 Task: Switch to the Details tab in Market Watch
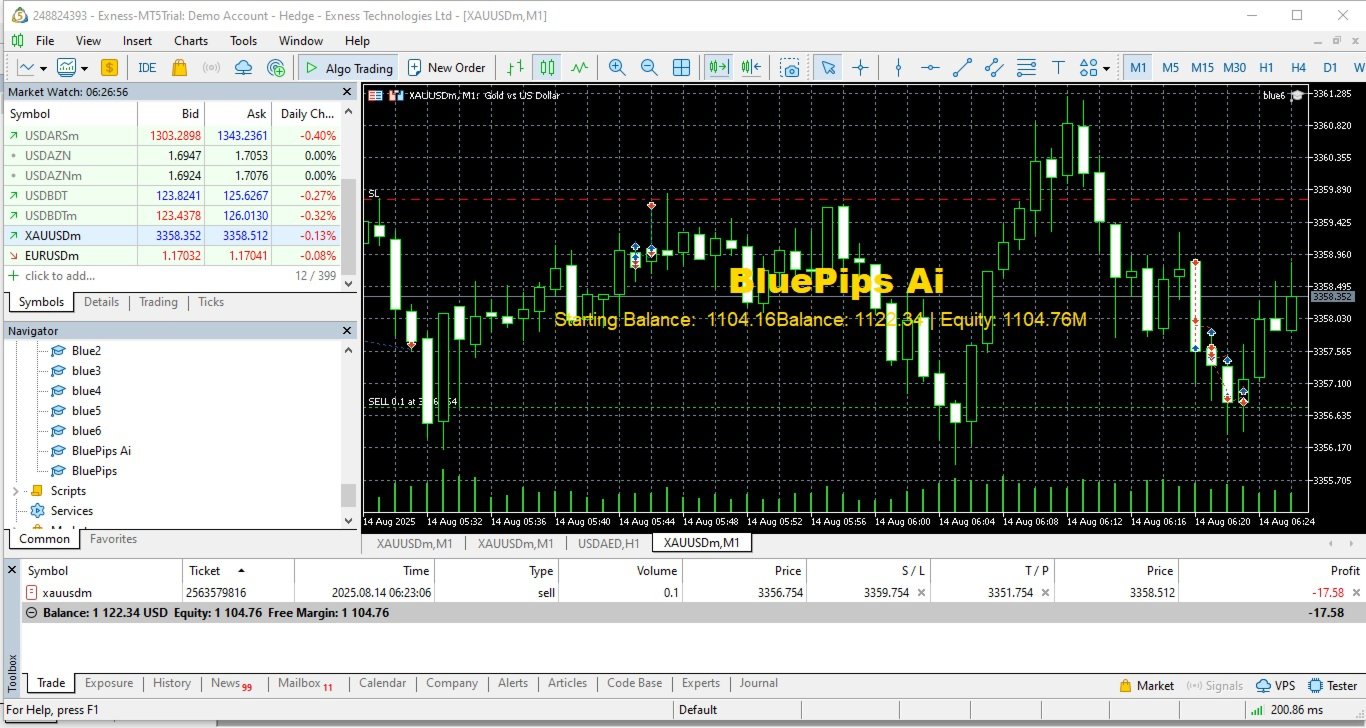click(x=101, y=302)
